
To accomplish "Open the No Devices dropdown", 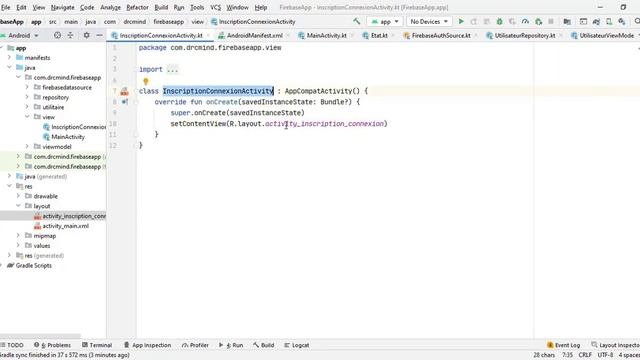I will [x=429, y=21].
